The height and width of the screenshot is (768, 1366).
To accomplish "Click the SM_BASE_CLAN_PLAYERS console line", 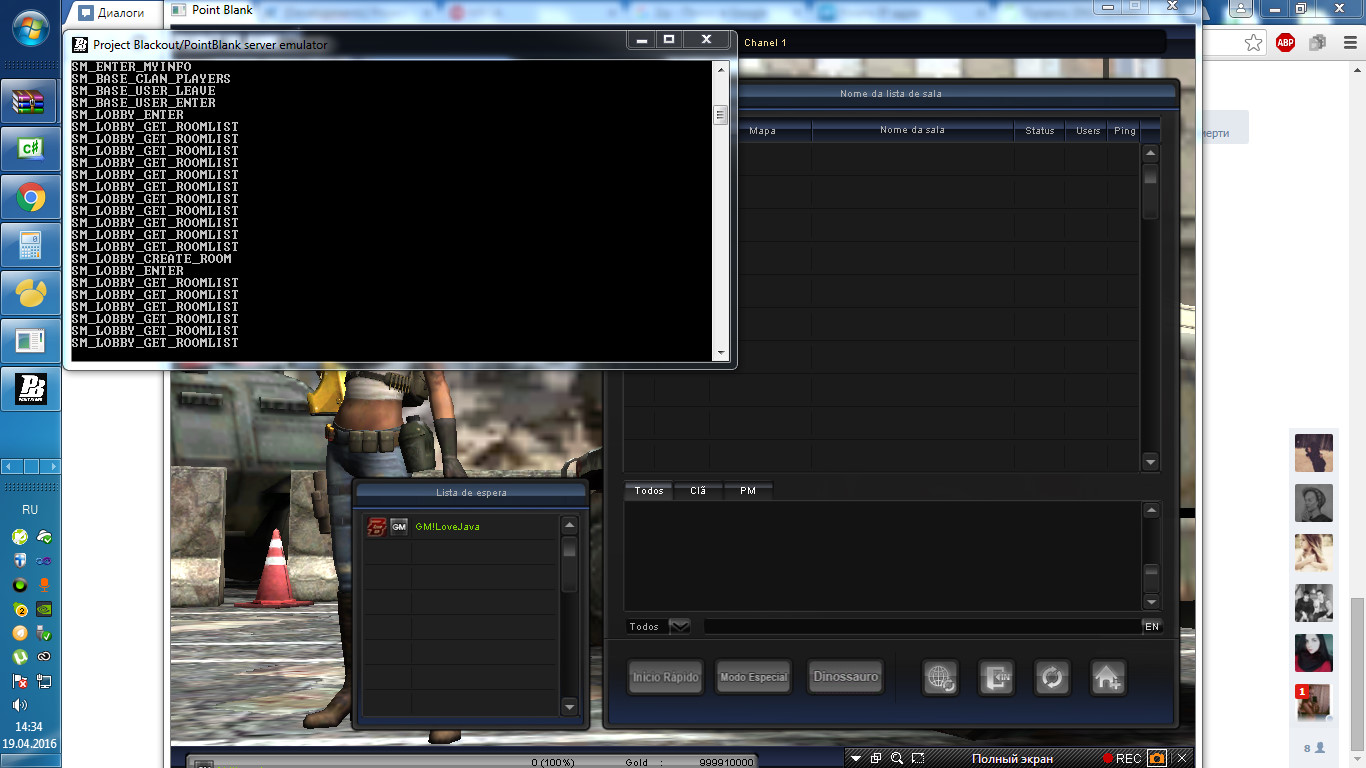I will point(151,79).
